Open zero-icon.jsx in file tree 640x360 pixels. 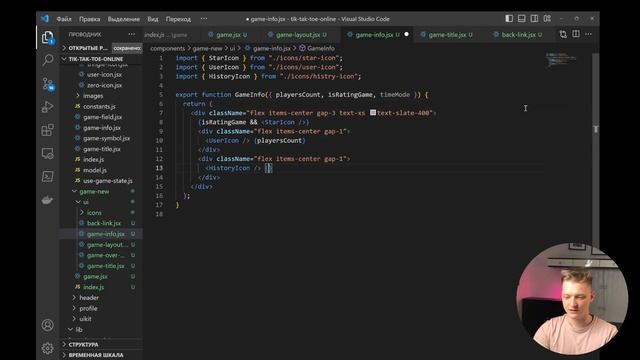(104, 85)
